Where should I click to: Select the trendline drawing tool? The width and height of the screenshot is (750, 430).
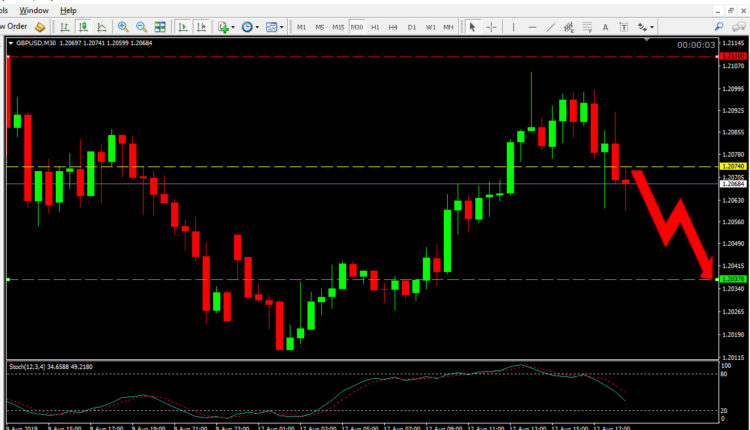point(551,27)
